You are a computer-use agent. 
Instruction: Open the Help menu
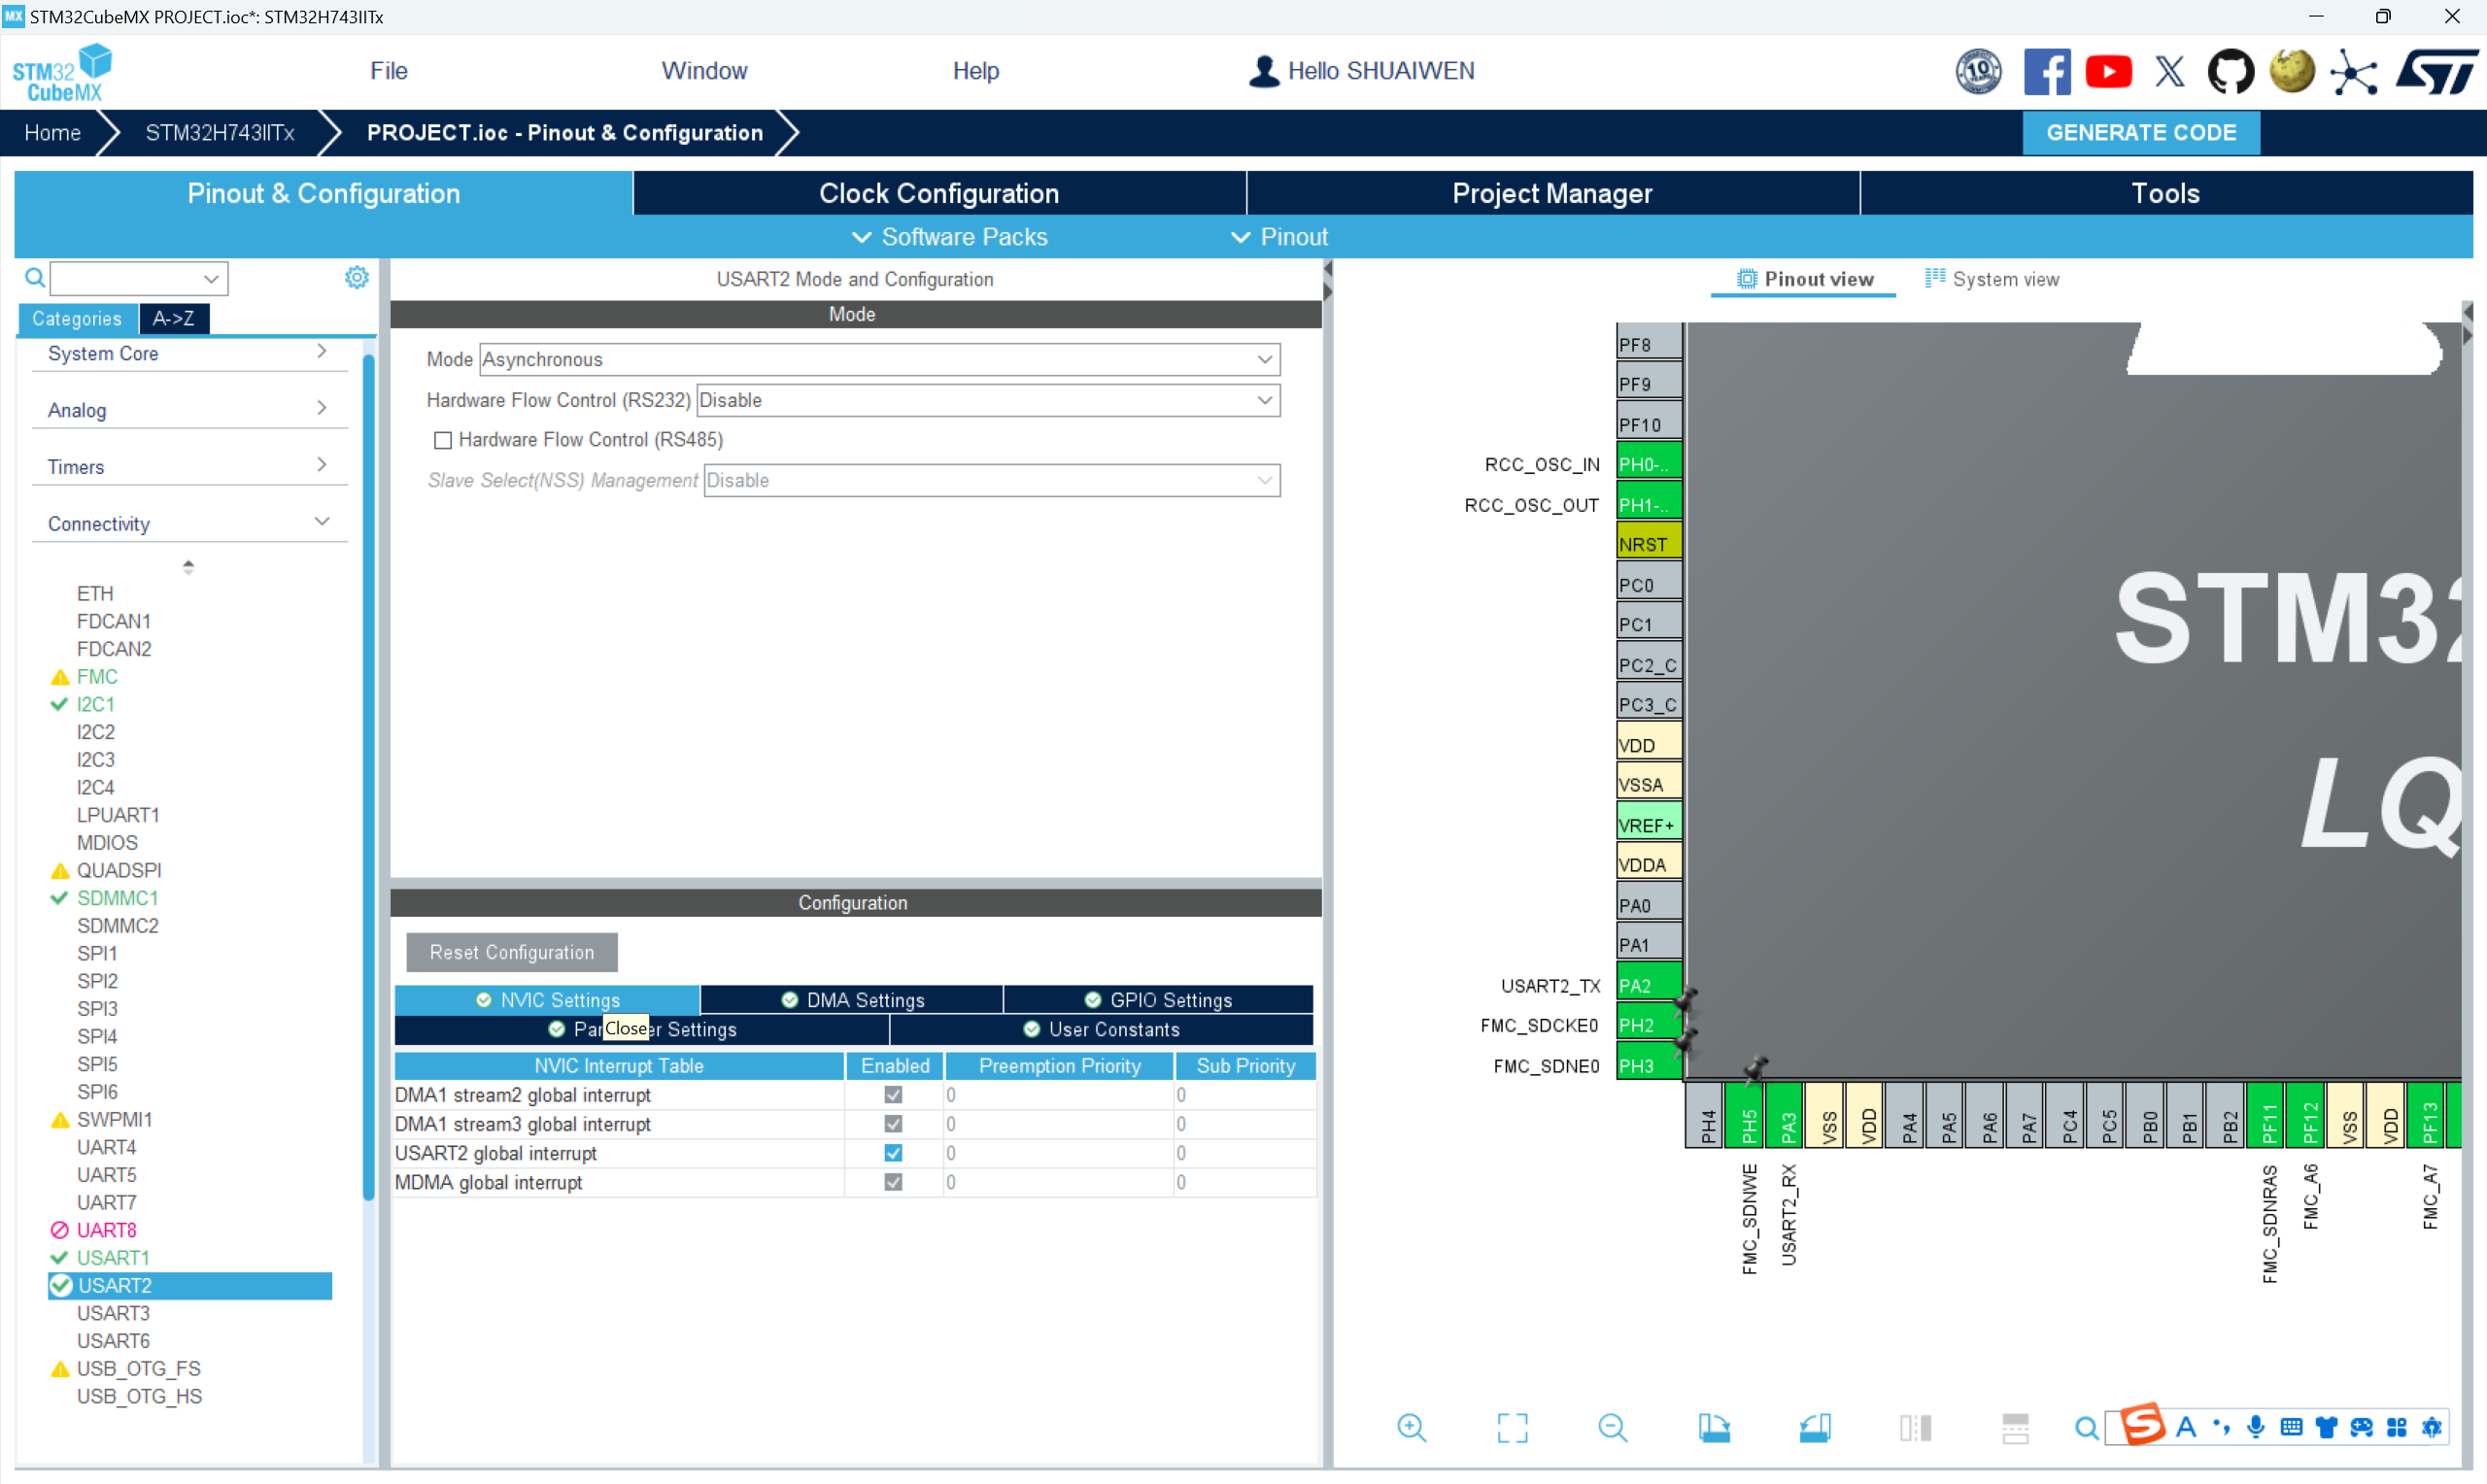tap(975, 71)
